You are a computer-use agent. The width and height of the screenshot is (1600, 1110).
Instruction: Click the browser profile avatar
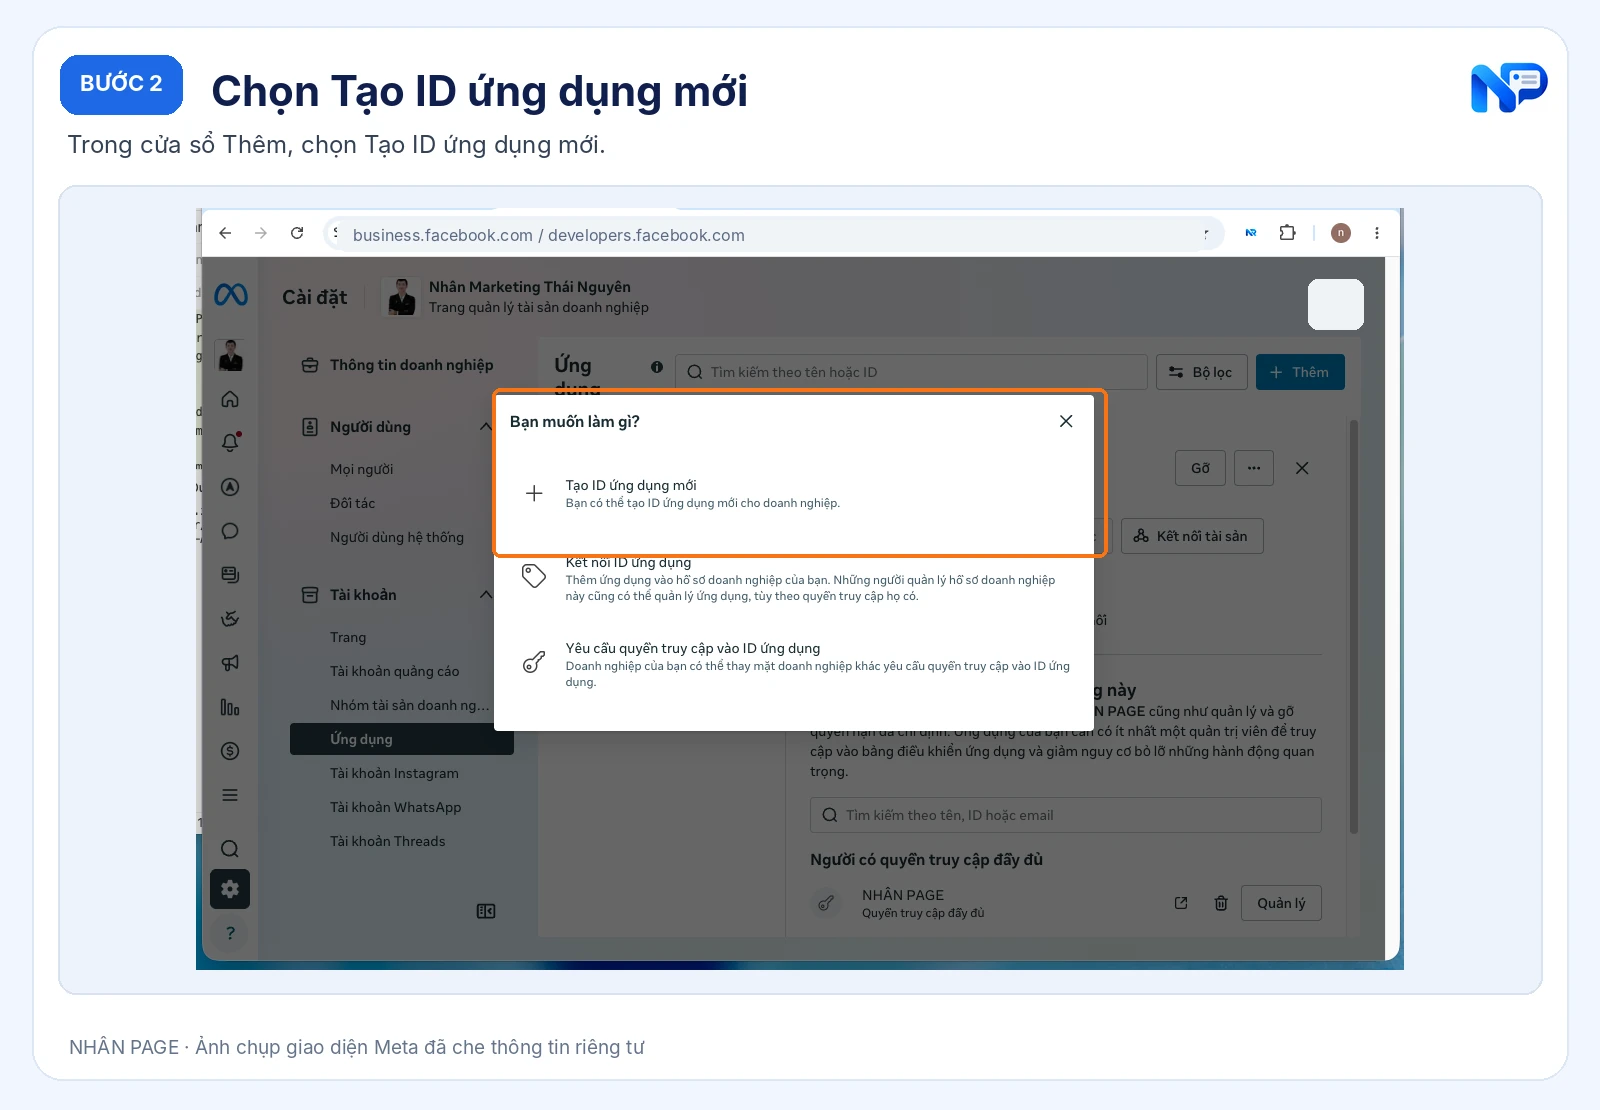(x=1341, y=233)
